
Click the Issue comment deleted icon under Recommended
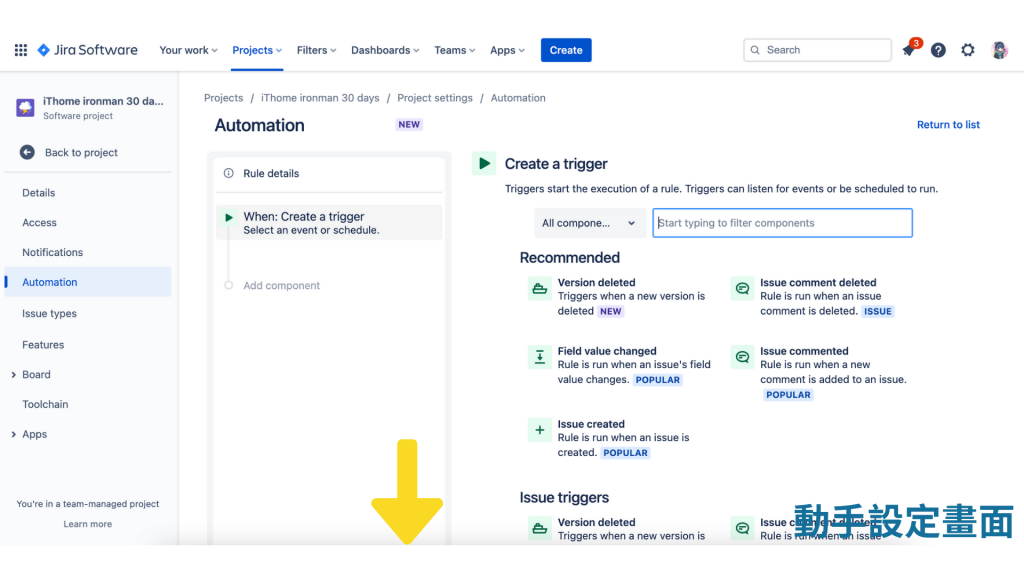(x=742, y=288)
